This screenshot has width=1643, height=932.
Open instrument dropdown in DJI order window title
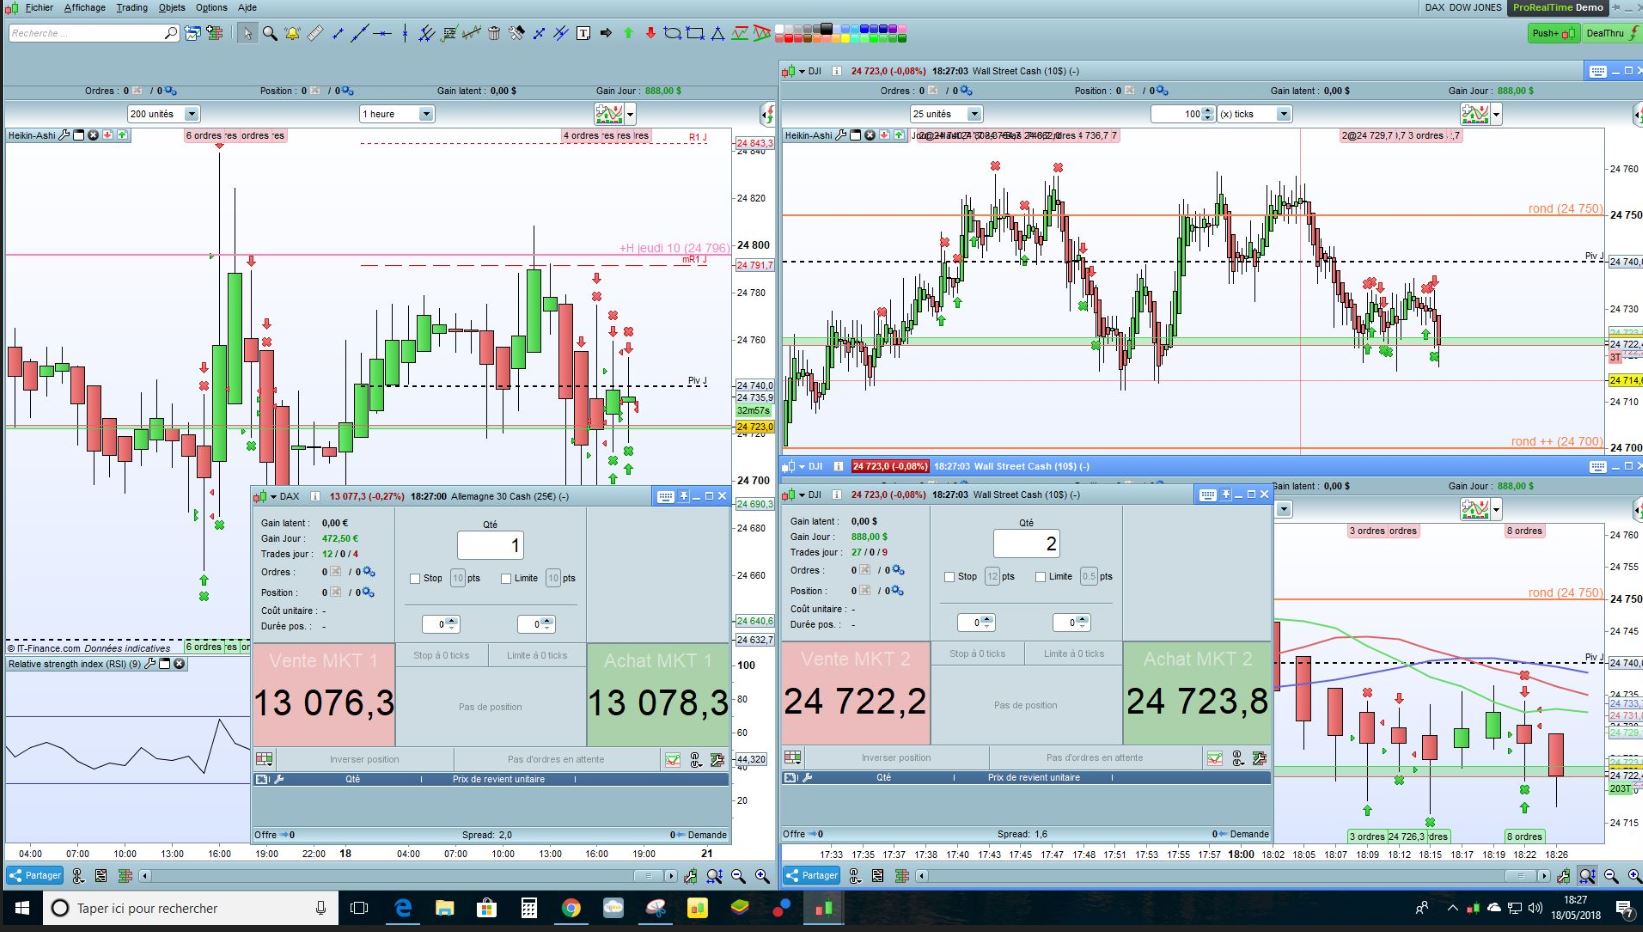pos(802,495)
